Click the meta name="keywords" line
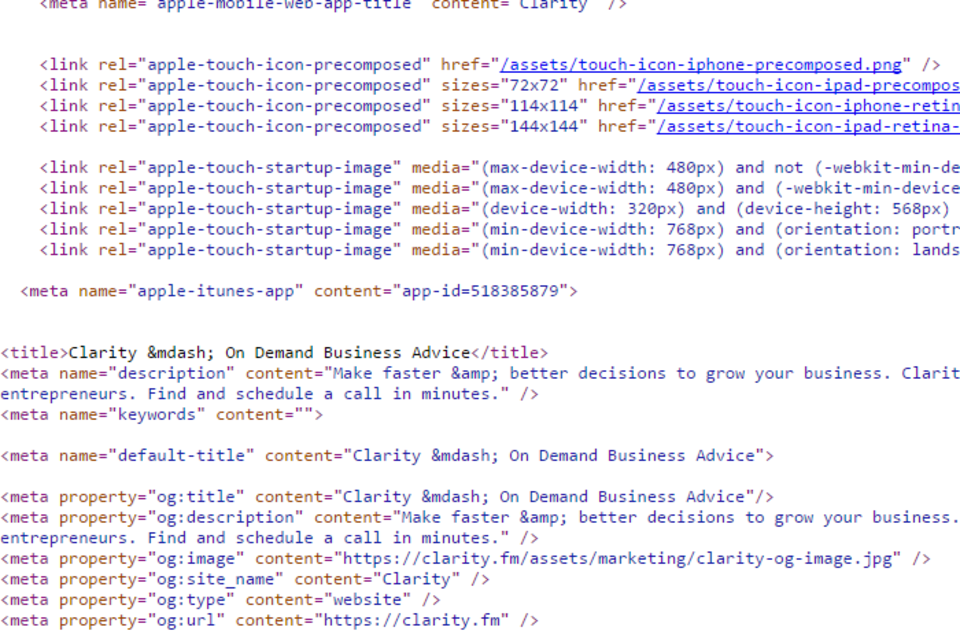This screenshot has height=642, width=960. click(162, 415)
